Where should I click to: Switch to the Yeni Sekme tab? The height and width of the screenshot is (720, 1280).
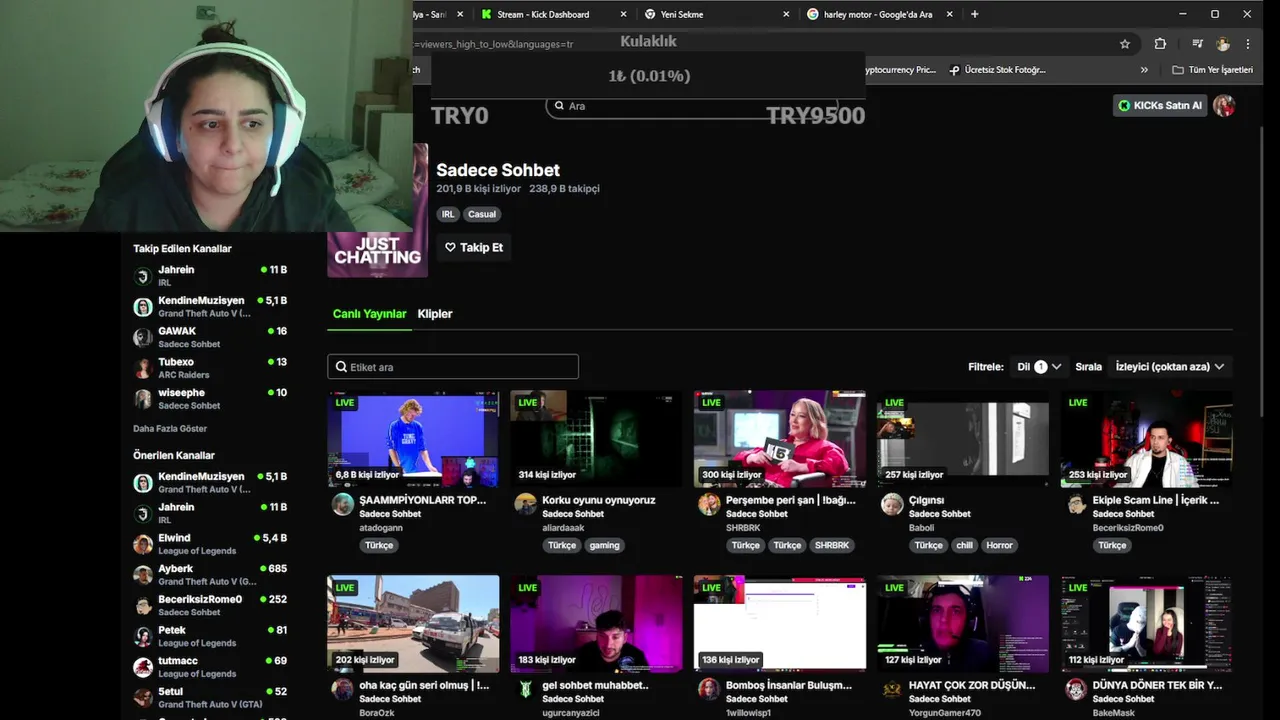click(682, 14)
